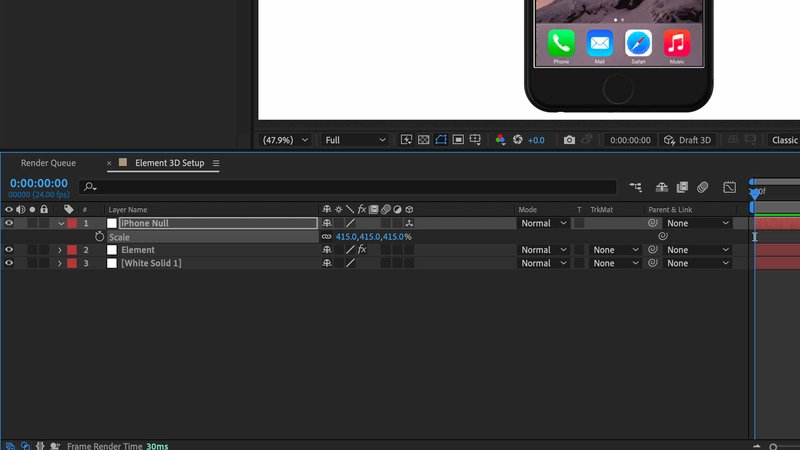The height and width of the screenshot is (450, 800).
Task: Hide the White Solid 1 layer
Action: pyautogui.click(x=9, y=263)
